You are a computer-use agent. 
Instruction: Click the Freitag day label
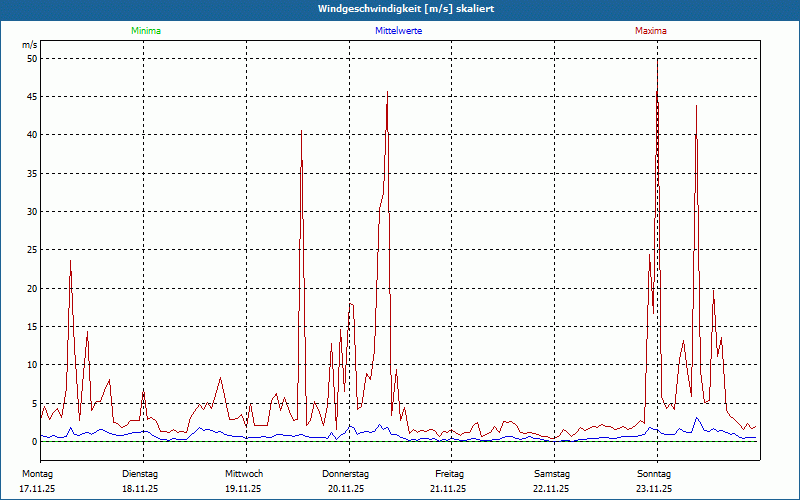pyautogui.click(x=449, y=473)
